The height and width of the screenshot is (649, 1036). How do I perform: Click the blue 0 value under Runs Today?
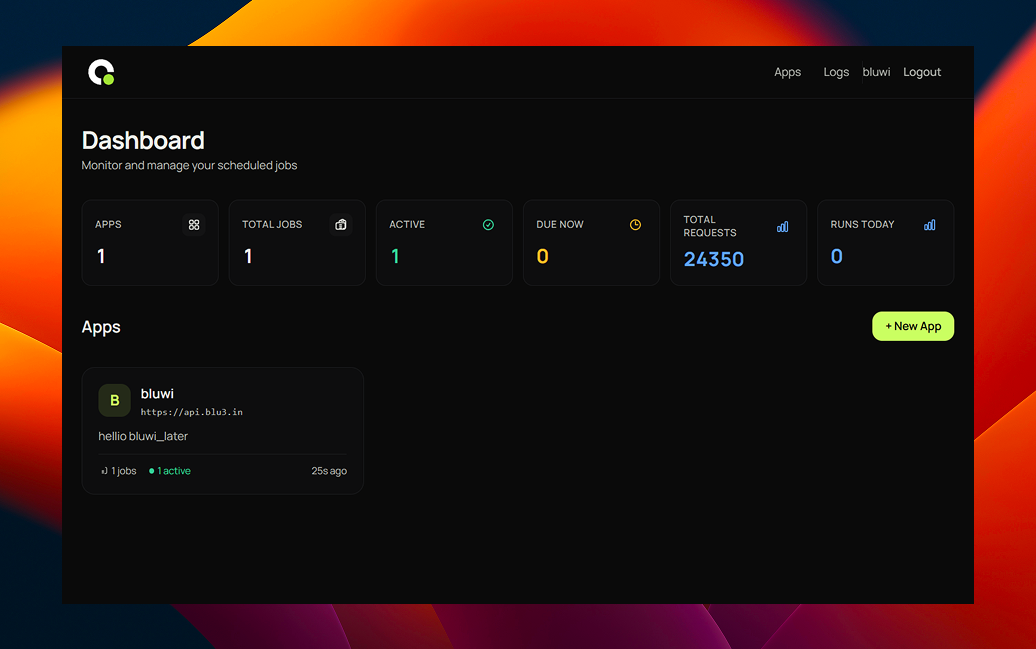click(836, 256)
